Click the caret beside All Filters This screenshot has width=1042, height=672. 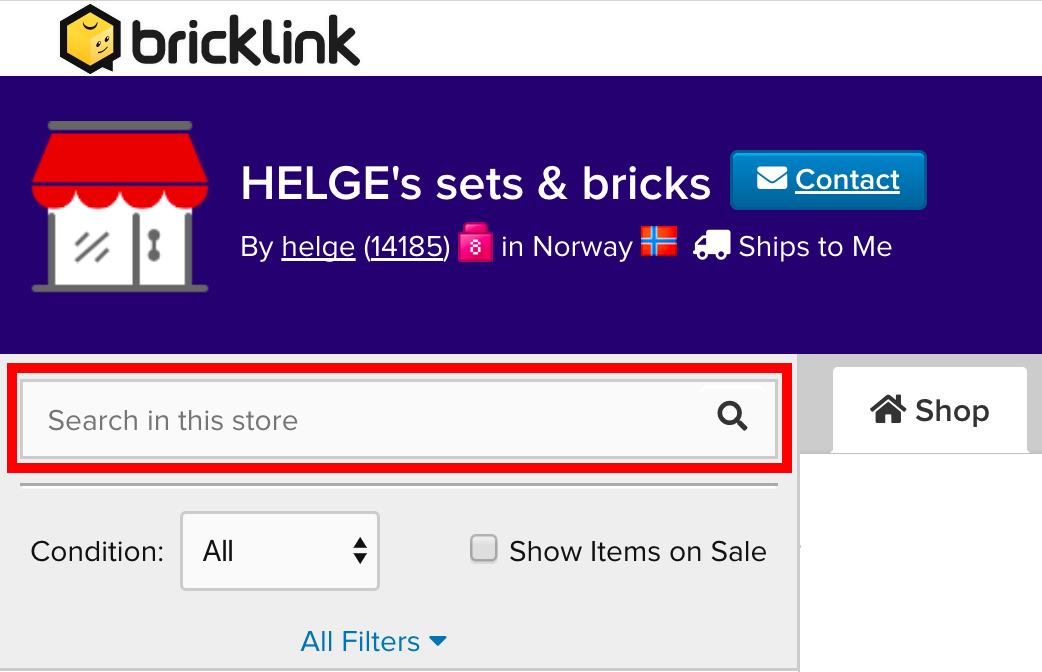click(x=437, y=641)
